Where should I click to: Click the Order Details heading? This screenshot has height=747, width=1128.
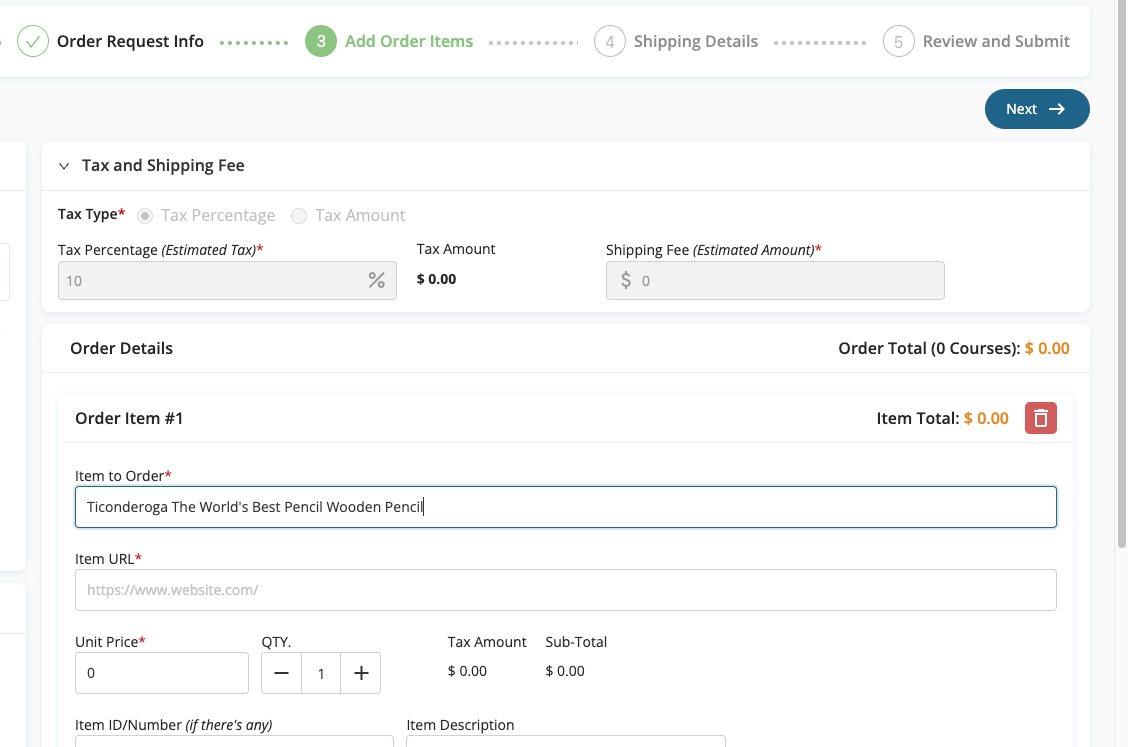(122, 348)
